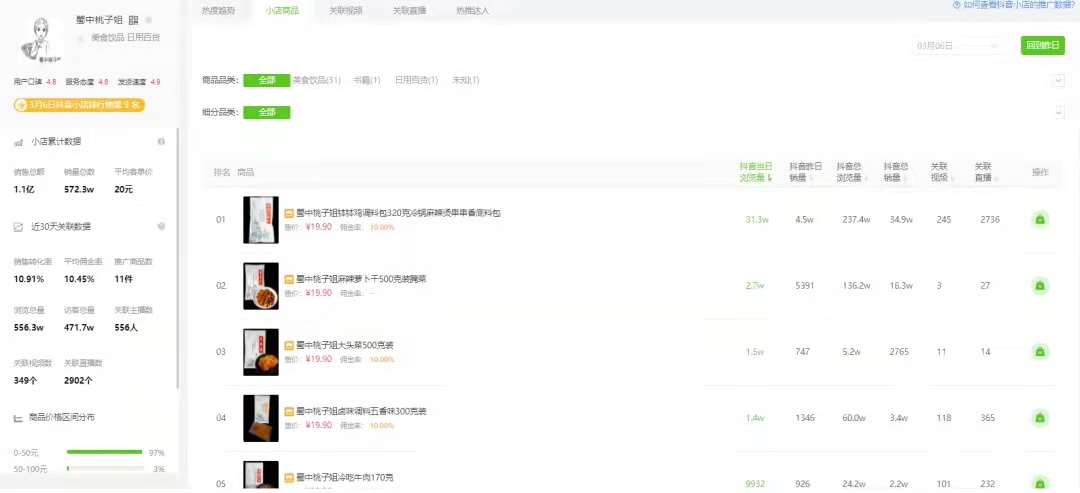Favorite the shop with the star icon
The image size is (1080, 493).
(x=149, y=20)
